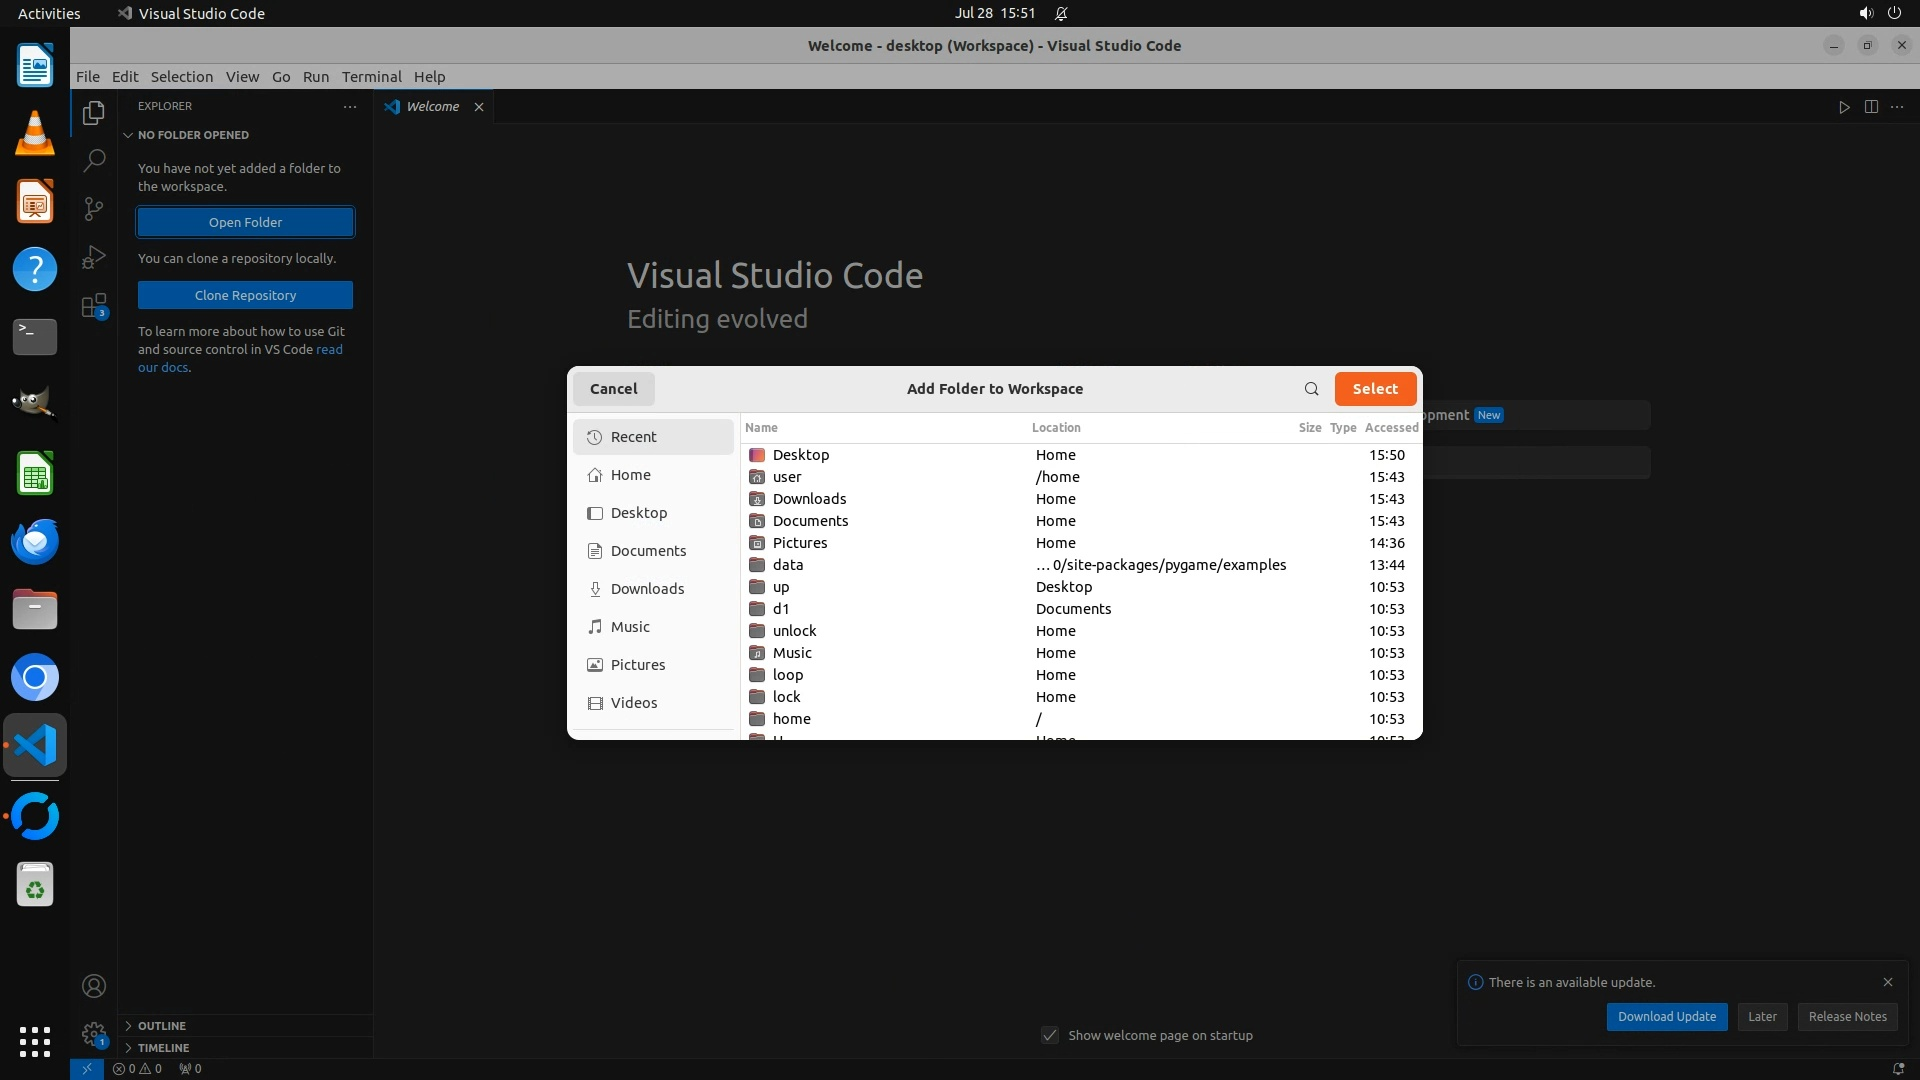Collapse the No Folder Opened section
Image resolution: width=1920 pixels, height=1080 pixels.
129,135
